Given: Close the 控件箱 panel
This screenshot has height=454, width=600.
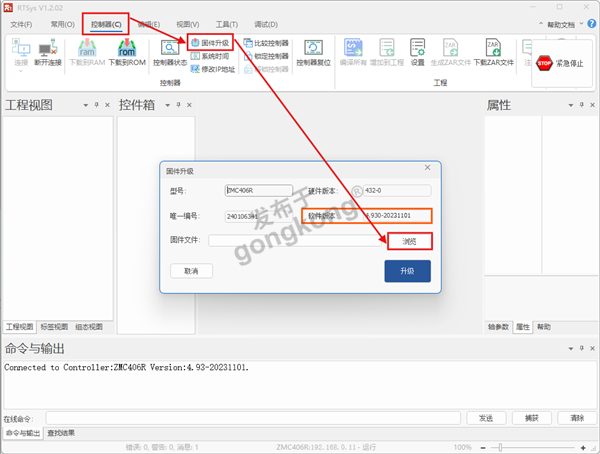Looking at the screenshot, I should pos(189,105).
